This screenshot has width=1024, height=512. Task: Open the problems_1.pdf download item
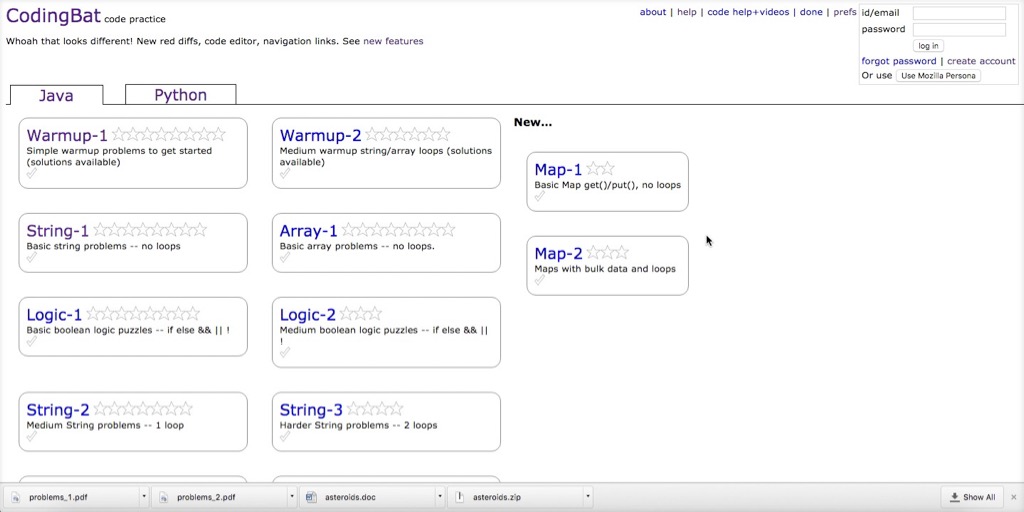[58, 497]
